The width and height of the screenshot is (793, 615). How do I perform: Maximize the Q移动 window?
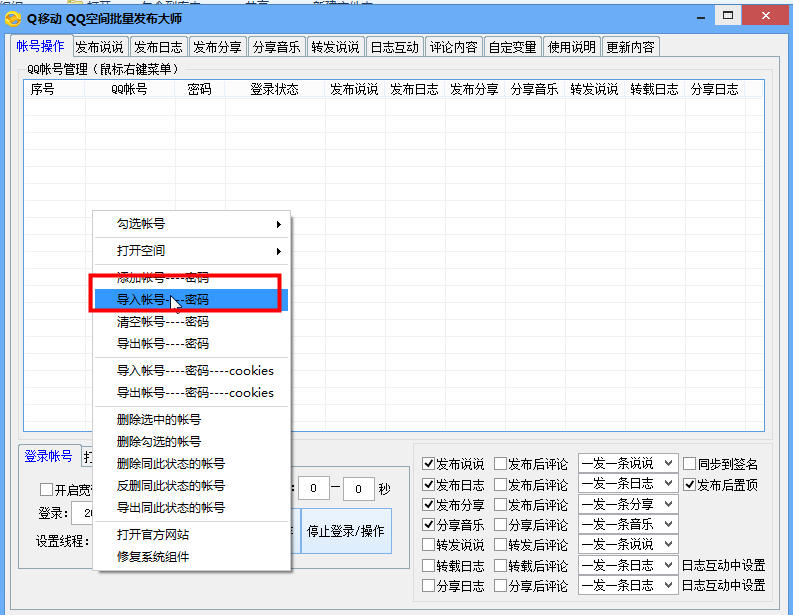[x=728, y=16]
